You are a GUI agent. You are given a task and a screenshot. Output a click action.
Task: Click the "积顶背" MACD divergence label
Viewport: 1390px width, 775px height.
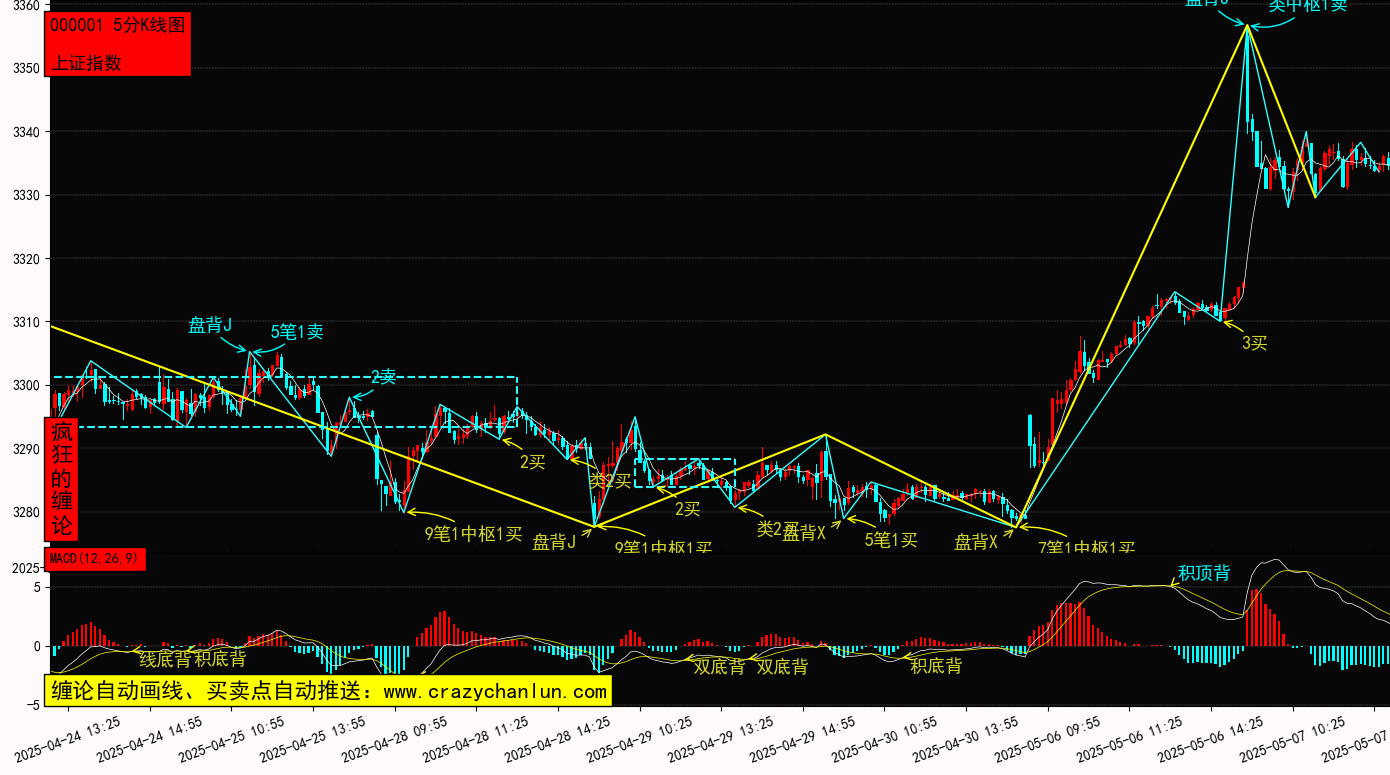1204,573
